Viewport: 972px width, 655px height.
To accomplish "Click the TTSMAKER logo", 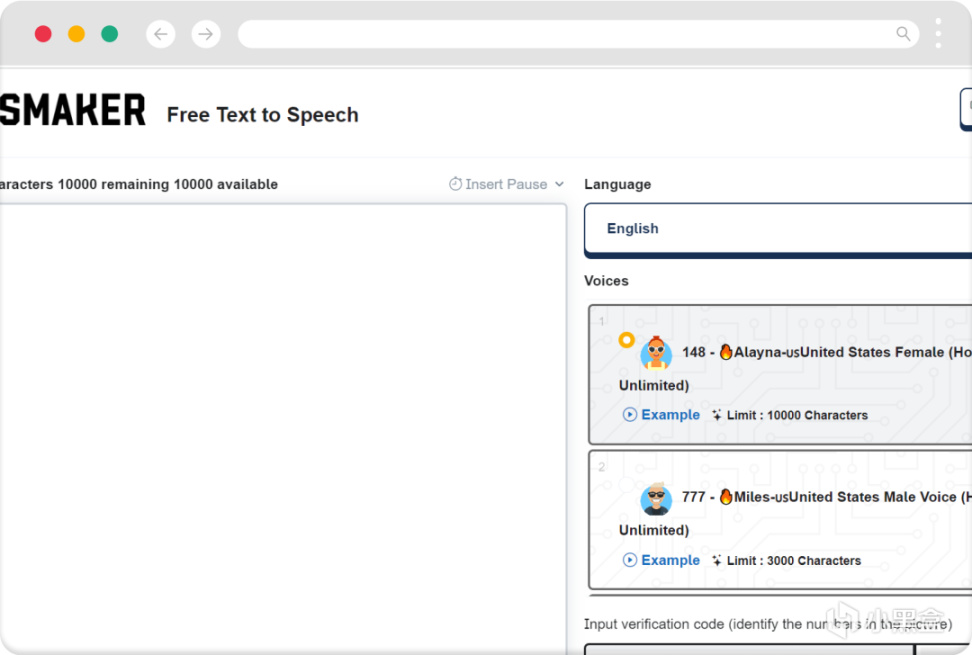I will click(x=73, y=110).
